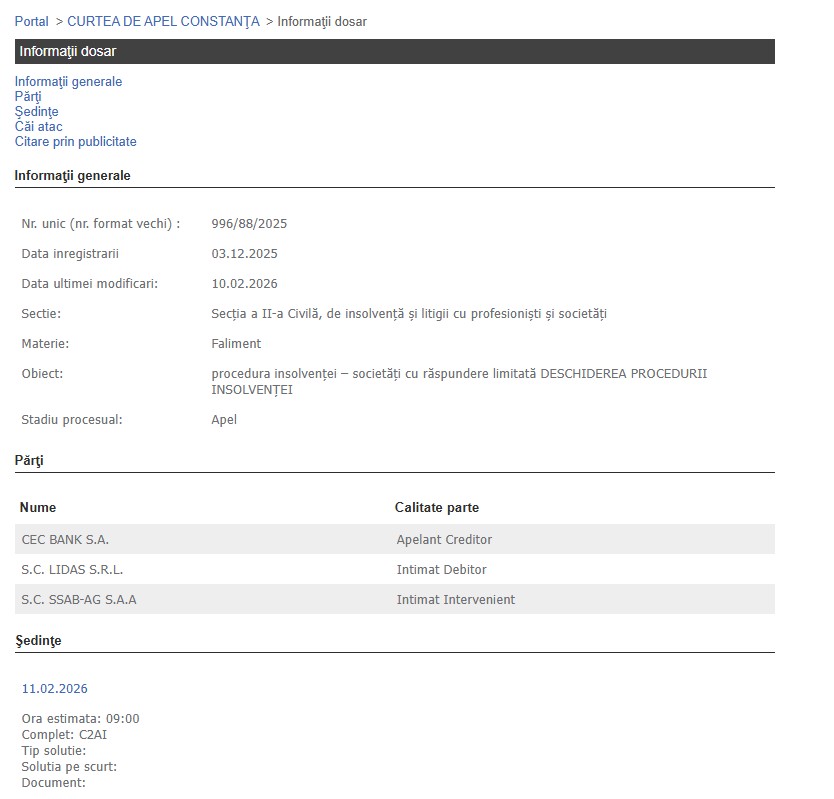Click the Citare prin publicitate link

click(x=75, y=142)
